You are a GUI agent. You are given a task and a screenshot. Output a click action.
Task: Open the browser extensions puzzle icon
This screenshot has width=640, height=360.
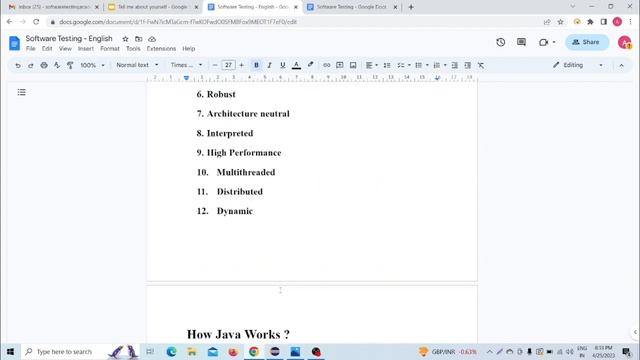[590, 22]
